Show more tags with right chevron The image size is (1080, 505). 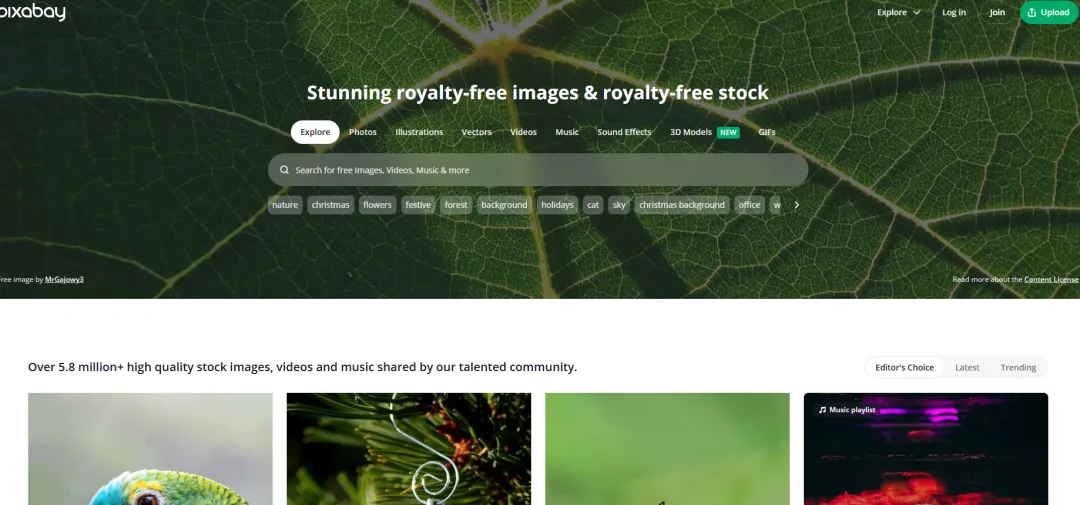[x=797, y=205]
